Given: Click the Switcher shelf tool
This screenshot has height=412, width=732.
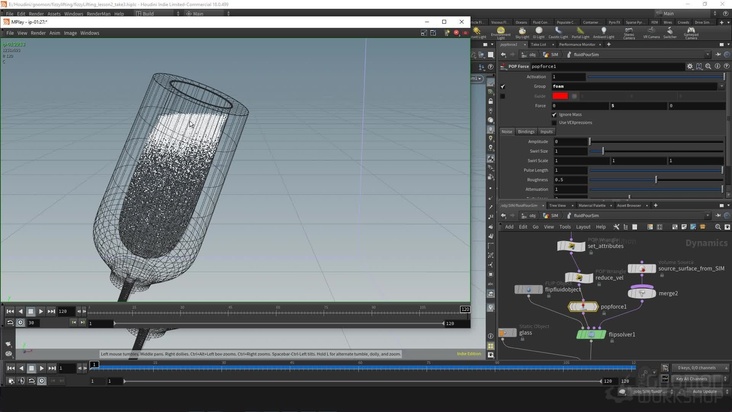Looking at the screenshot, I should [x=669, y=32].
